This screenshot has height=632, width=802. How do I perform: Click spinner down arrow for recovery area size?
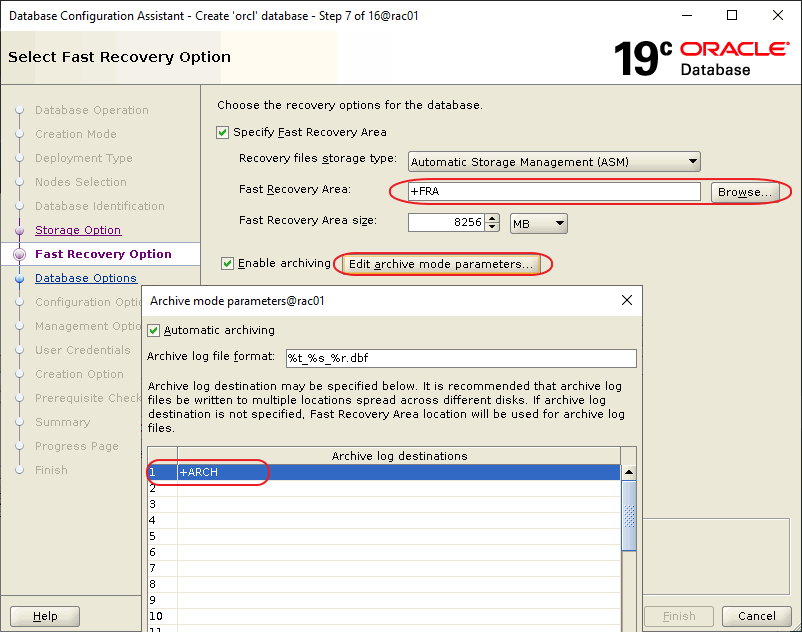491,227
